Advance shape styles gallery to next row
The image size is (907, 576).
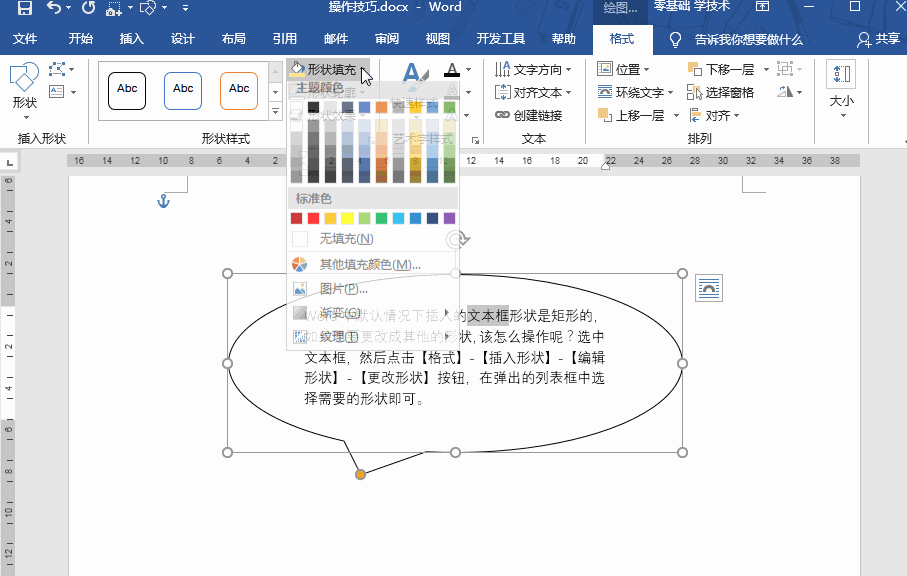275,92
